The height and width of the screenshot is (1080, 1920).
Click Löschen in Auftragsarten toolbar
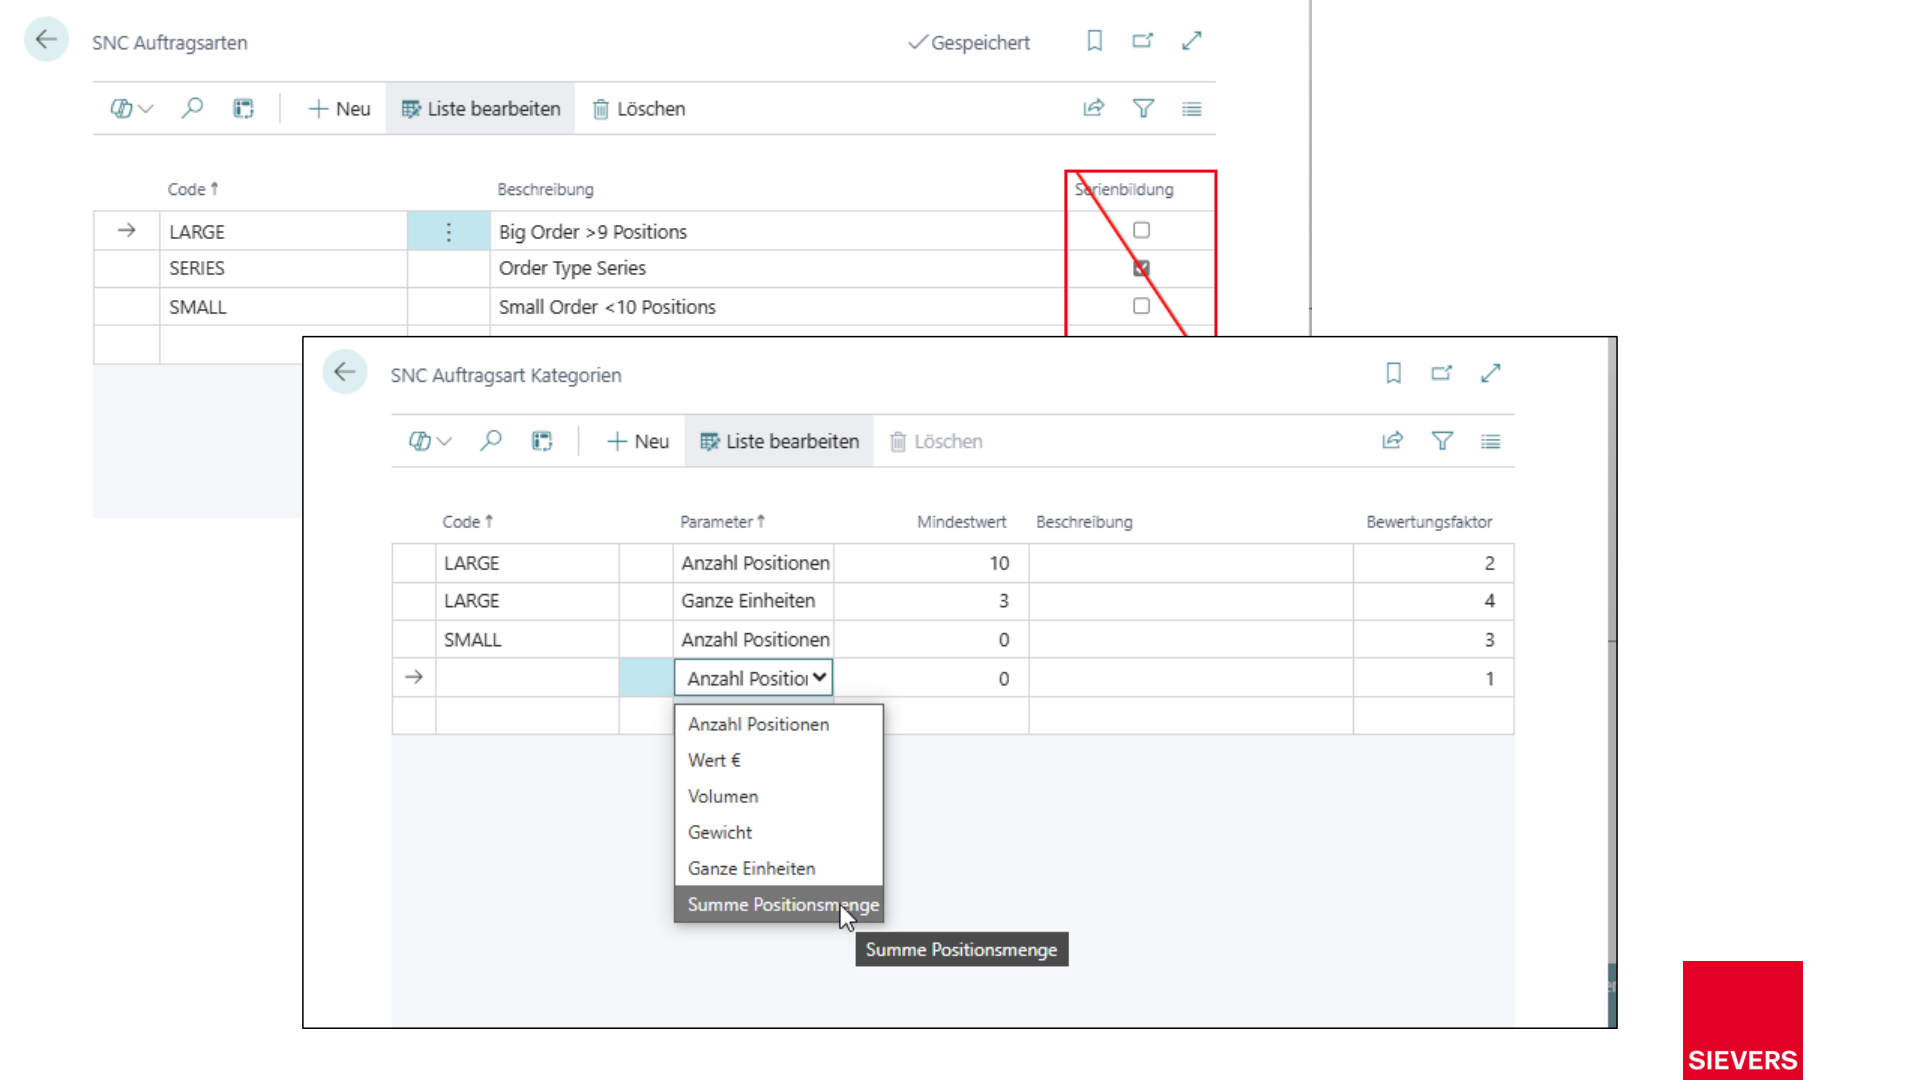pyautogui.click(x=639, y=108)
